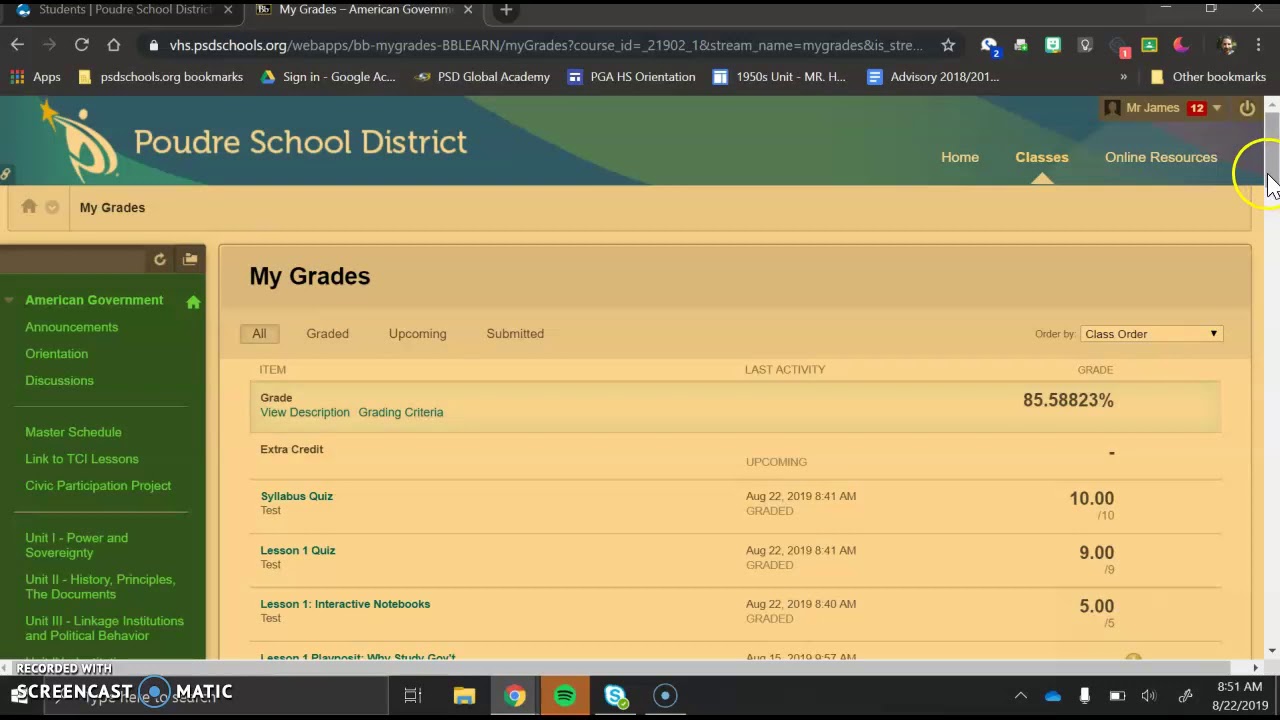Open Chrome from the taskbar
1280x720 pixels.
(x=514, y=696)
